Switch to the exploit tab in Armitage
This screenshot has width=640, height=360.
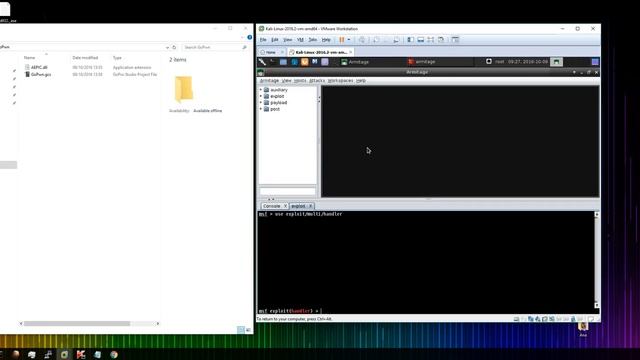tap(298, 206)
